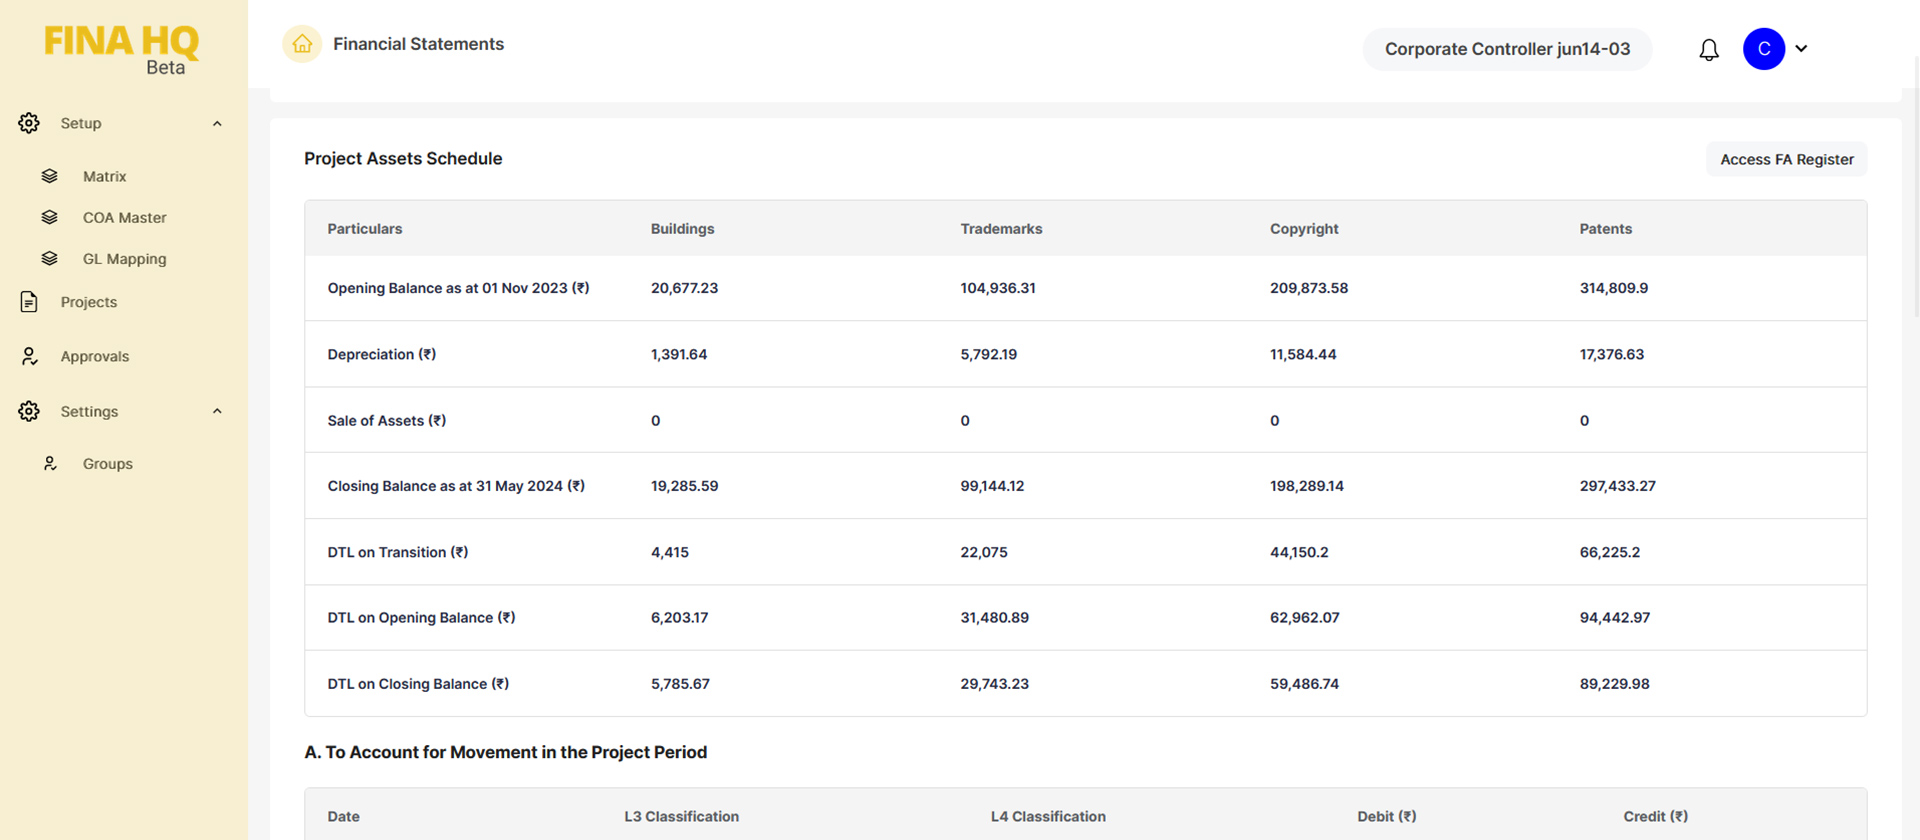The image size is (1920, 840).
Task: Collapse the Setup menu section
Action: pyautogui.click(x=217, y=123)
